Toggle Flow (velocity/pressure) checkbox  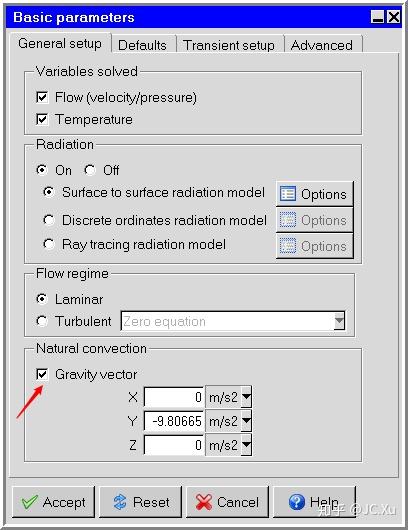[42, 97]
